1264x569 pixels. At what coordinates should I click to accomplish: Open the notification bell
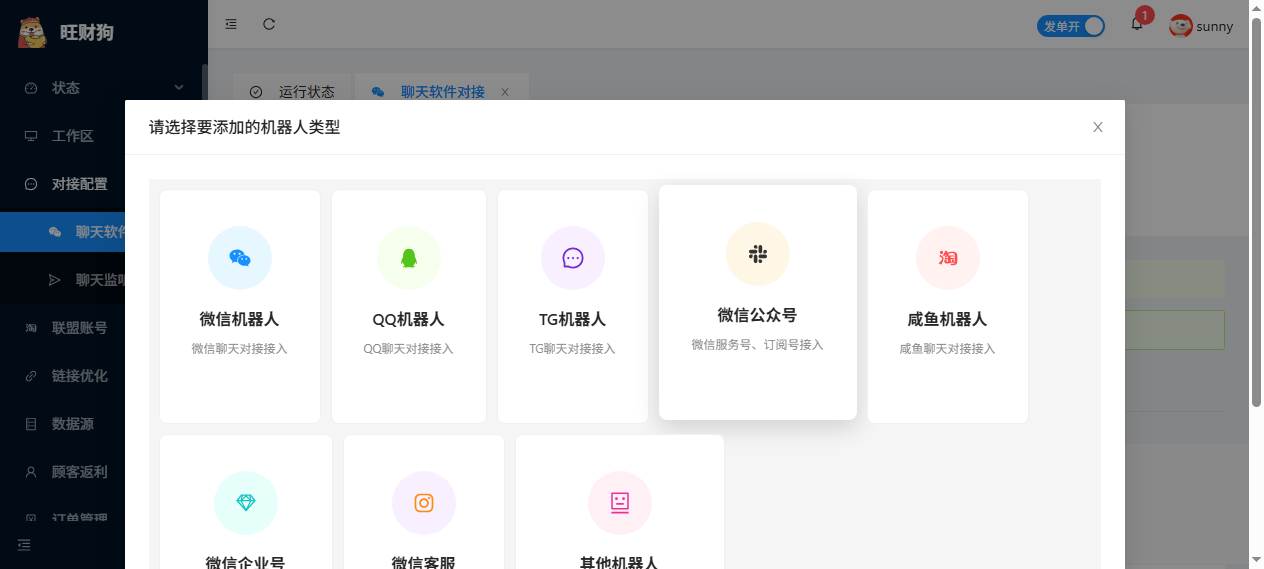click(x=1137, y=24)
